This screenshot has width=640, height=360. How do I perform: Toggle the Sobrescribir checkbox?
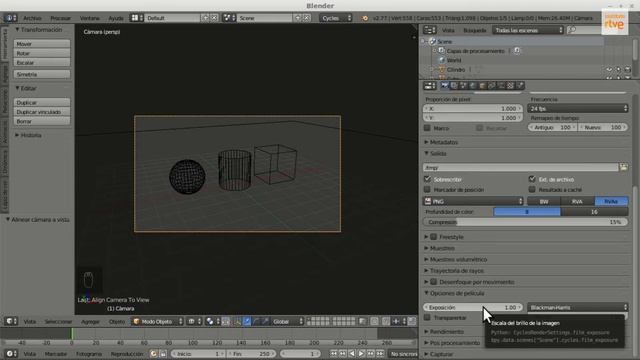[427, 179]
